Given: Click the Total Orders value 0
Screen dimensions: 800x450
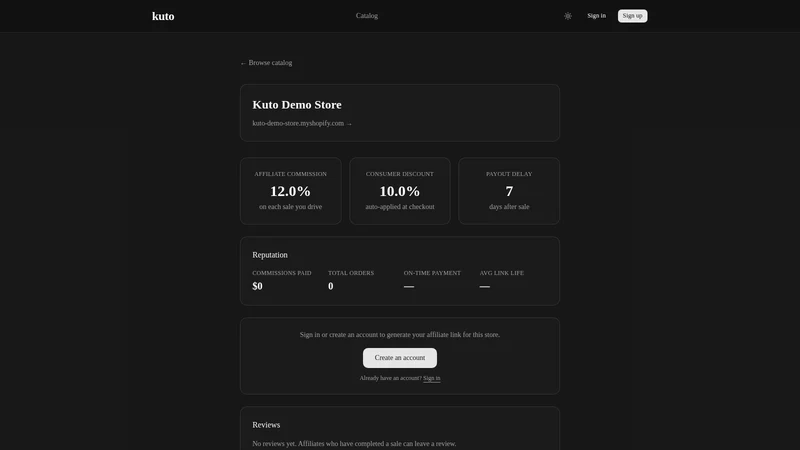Looking at the screenshot, I should point(330,286).
